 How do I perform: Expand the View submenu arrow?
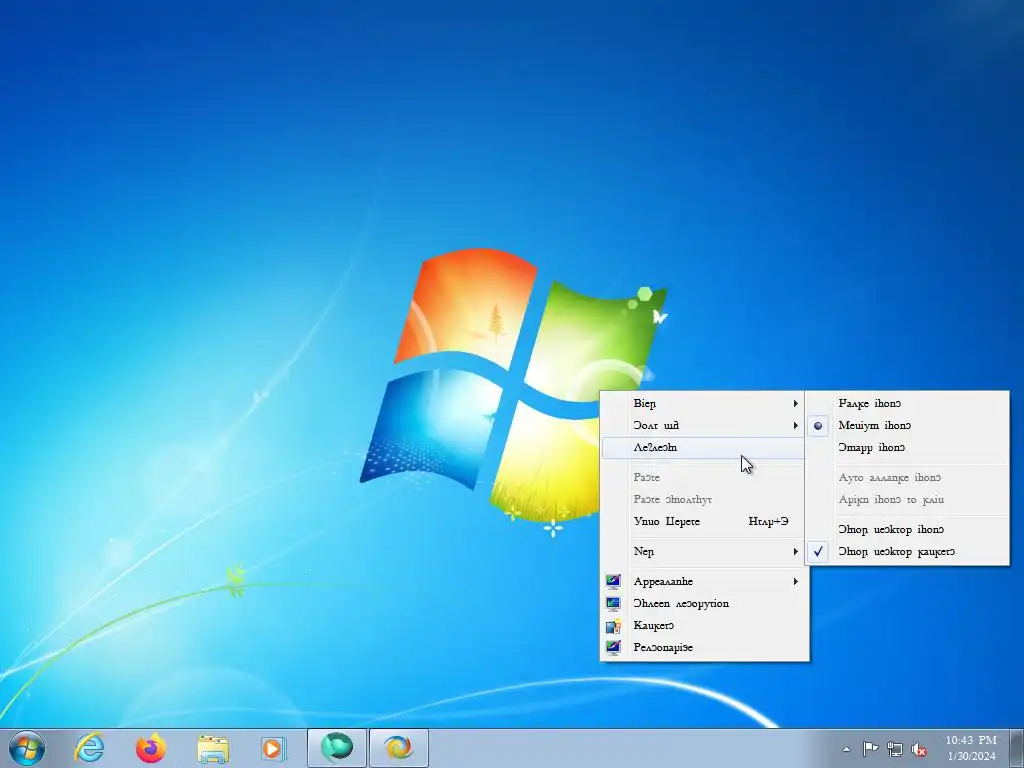(795, 404)
